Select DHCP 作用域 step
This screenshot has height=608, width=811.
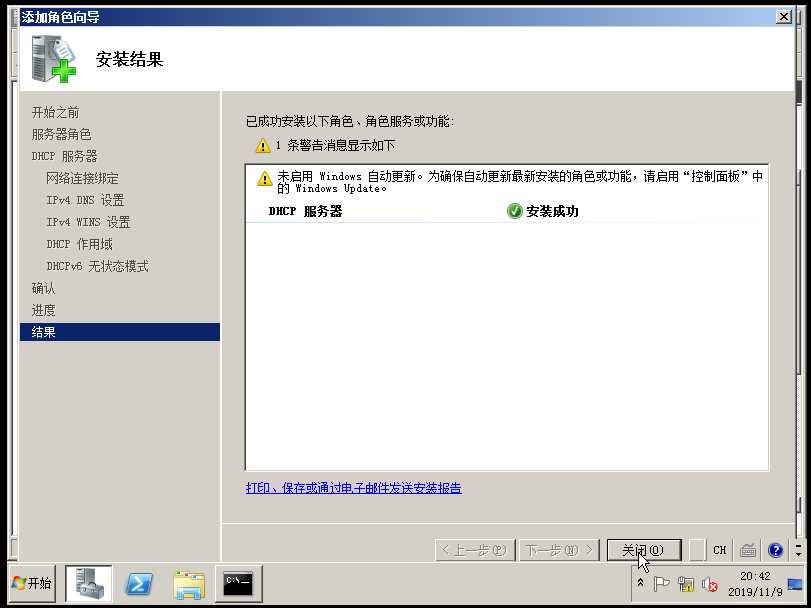[80, 244]
